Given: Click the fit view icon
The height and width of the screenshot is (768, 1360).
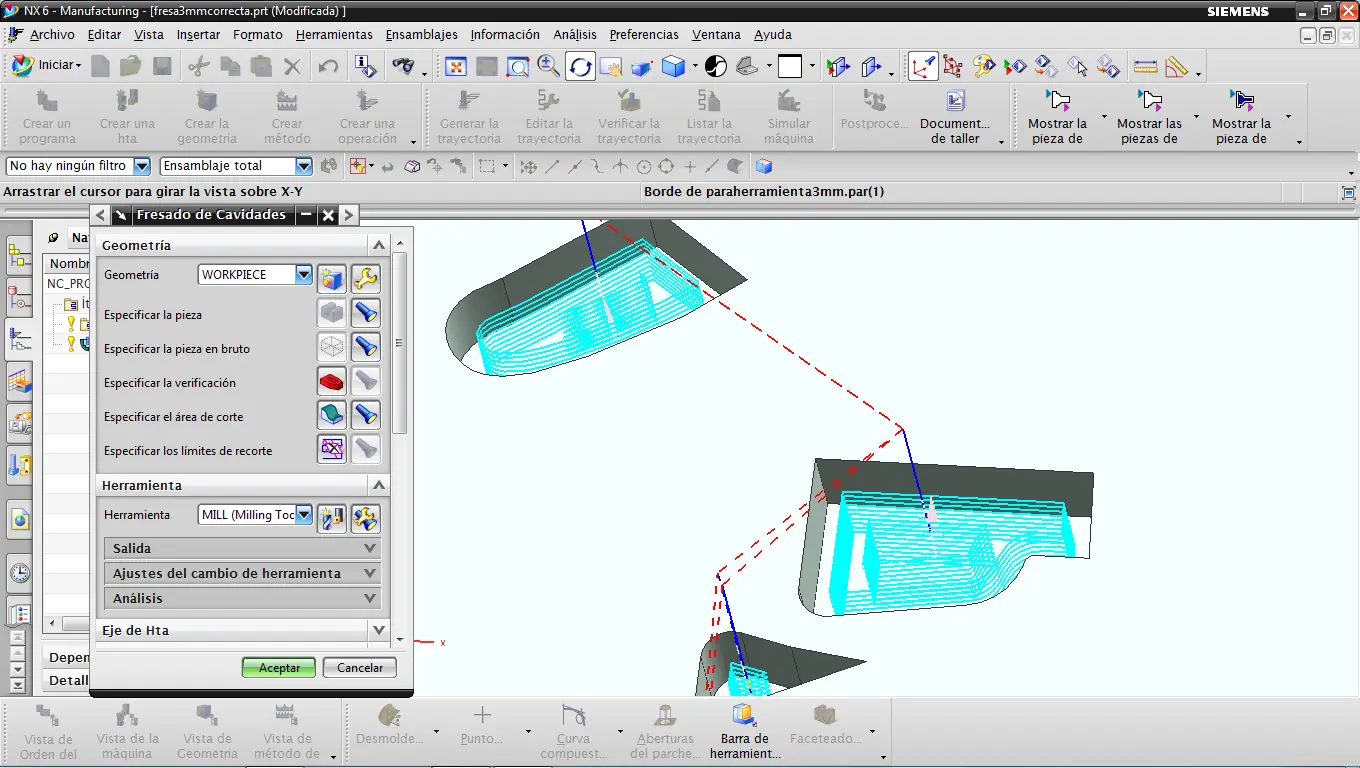Looking at the screenshot, I should pyautogui.click(x=456, y=67).
